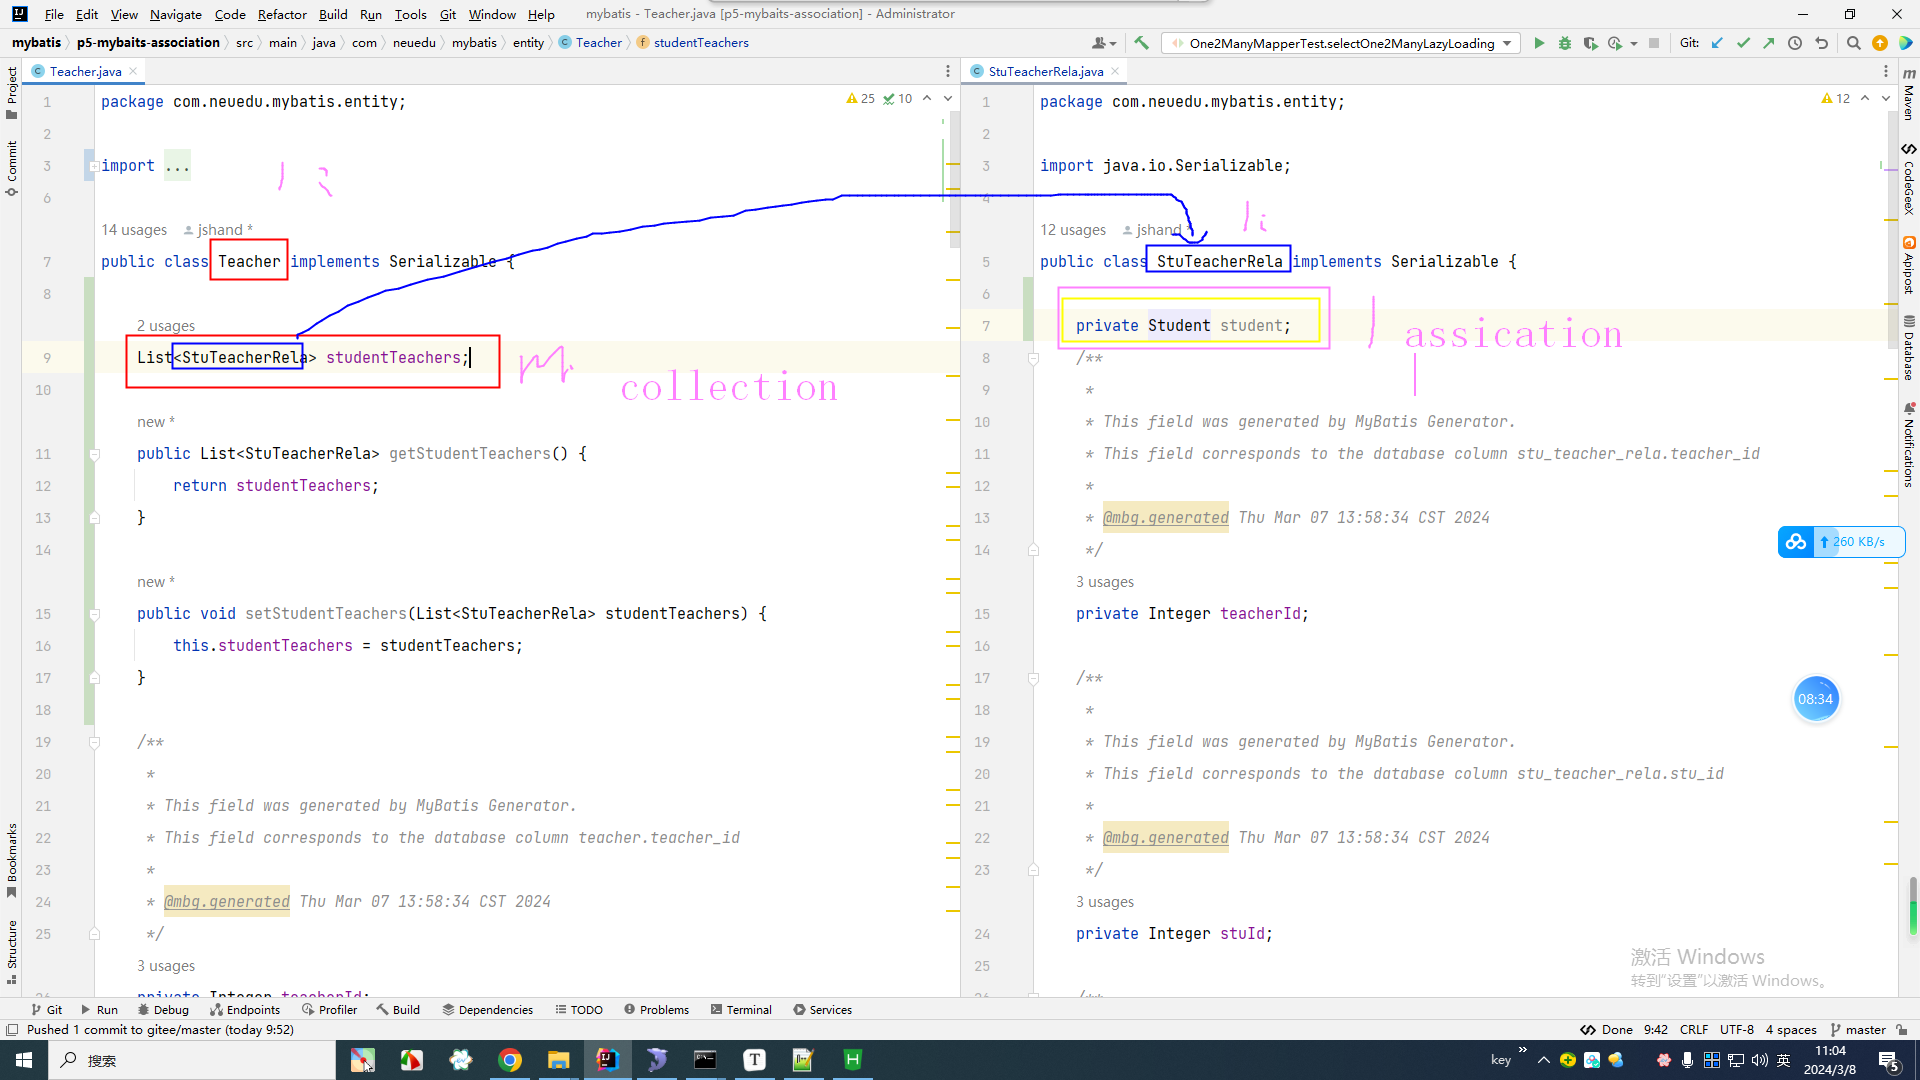Change file encoding UTF-8 in status bar
The height and width of the screenshot is (1080, 1920).
[1737, 1030]
